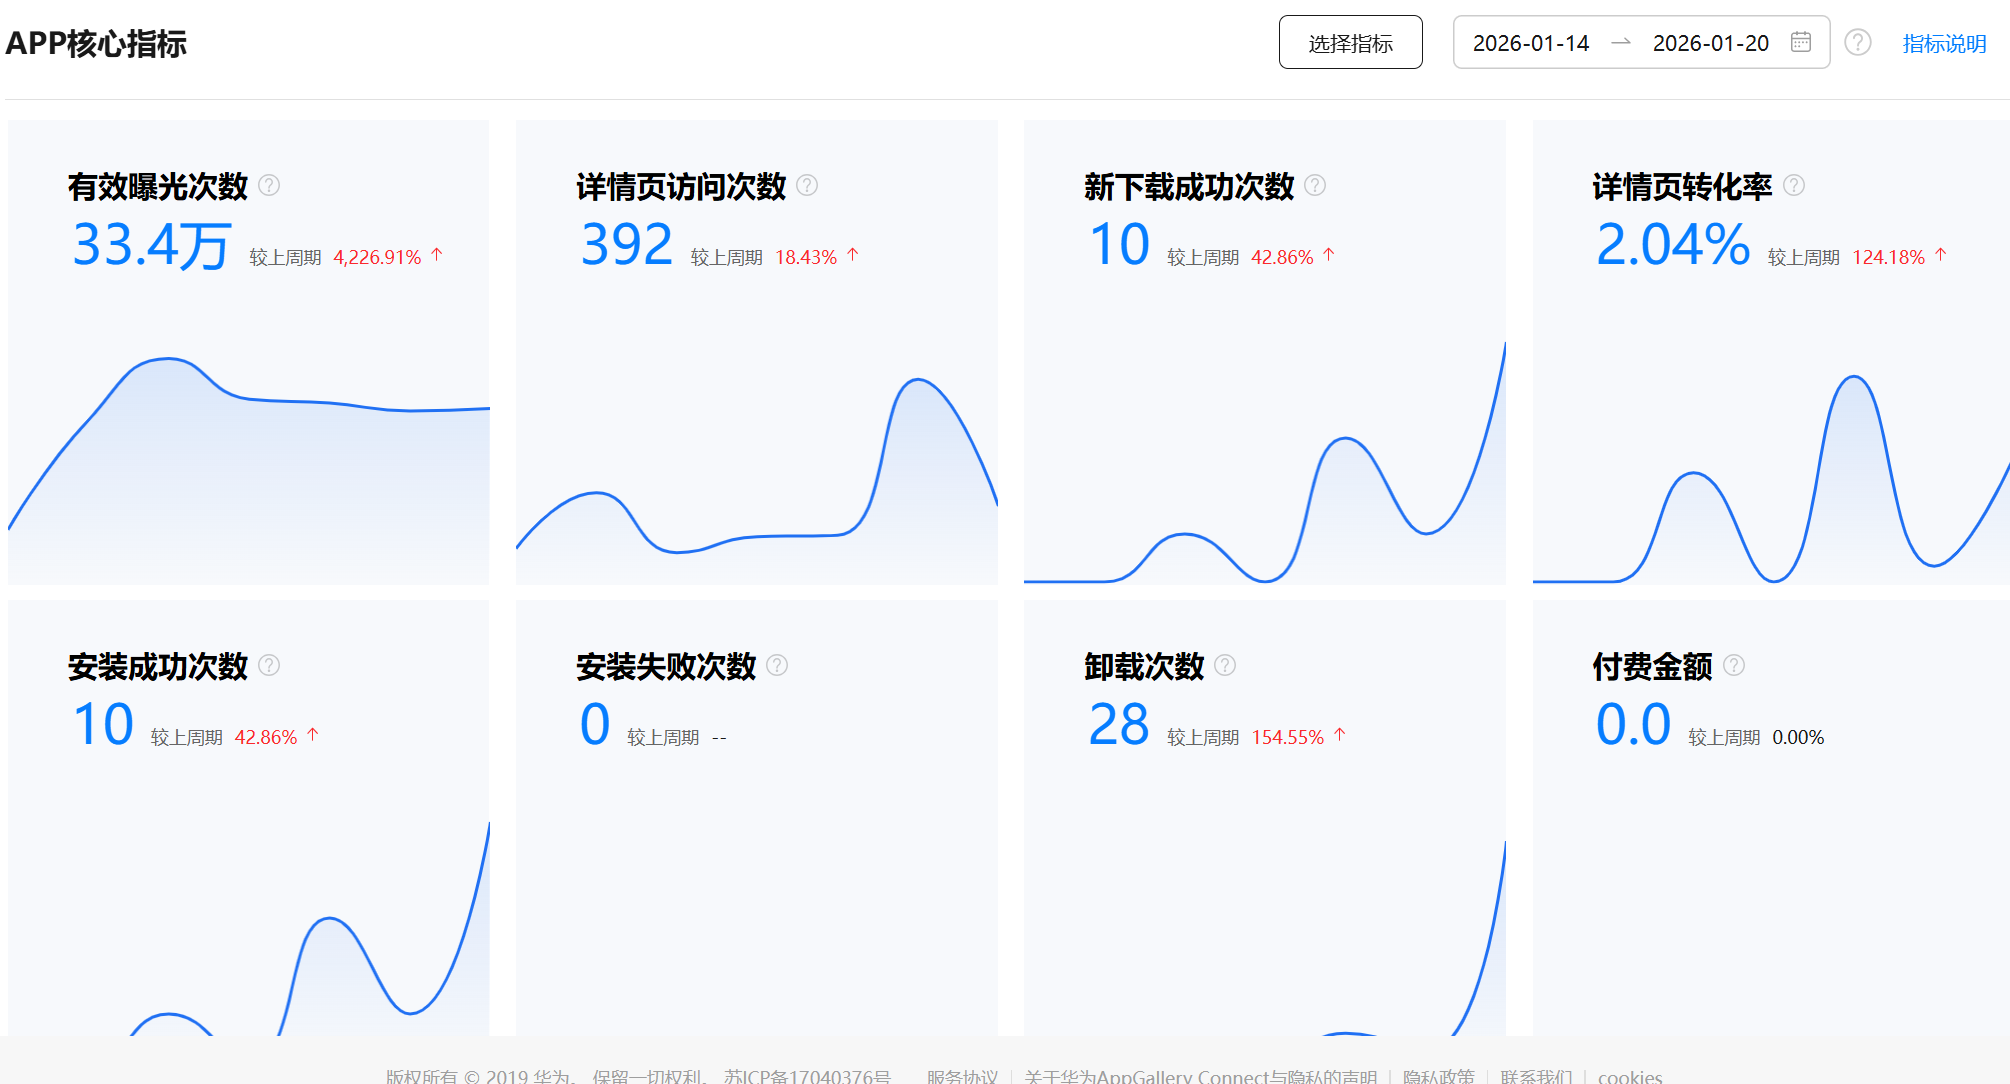The image size is (2010, 1084).
Task: Click the APP核心指标 heading
Action: click(96, 44)
